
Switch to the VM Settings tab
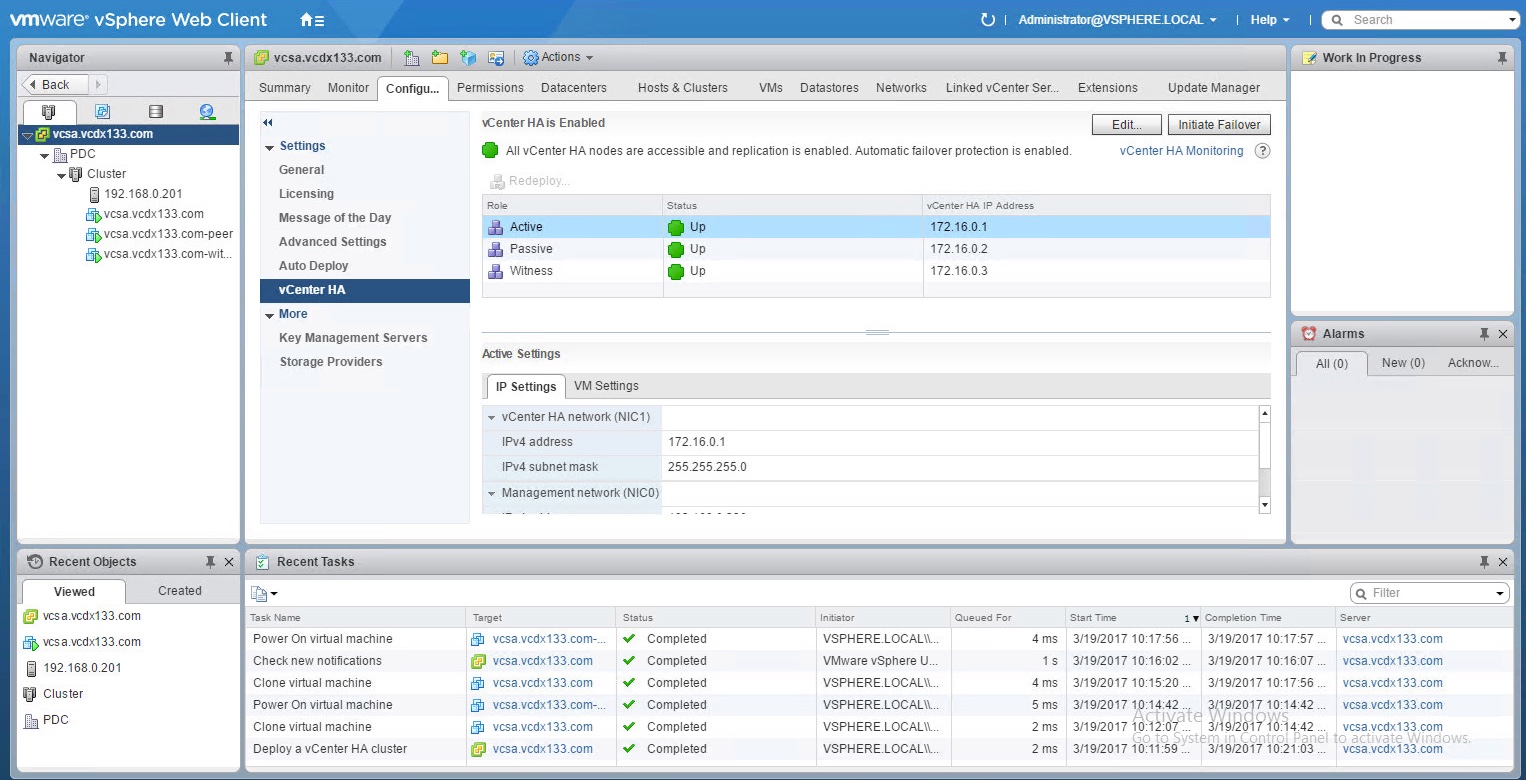tap(606, 386)
